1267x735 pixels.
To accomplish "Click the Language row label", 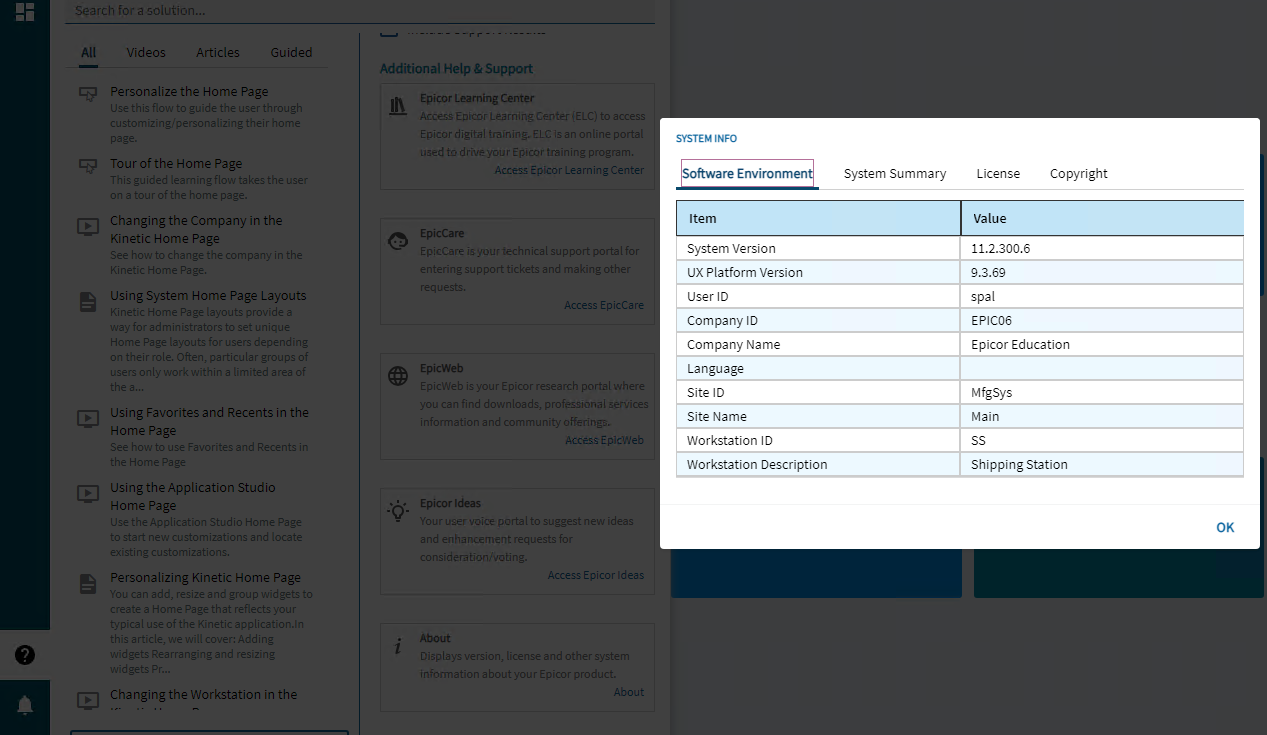I will click(715, 368).
